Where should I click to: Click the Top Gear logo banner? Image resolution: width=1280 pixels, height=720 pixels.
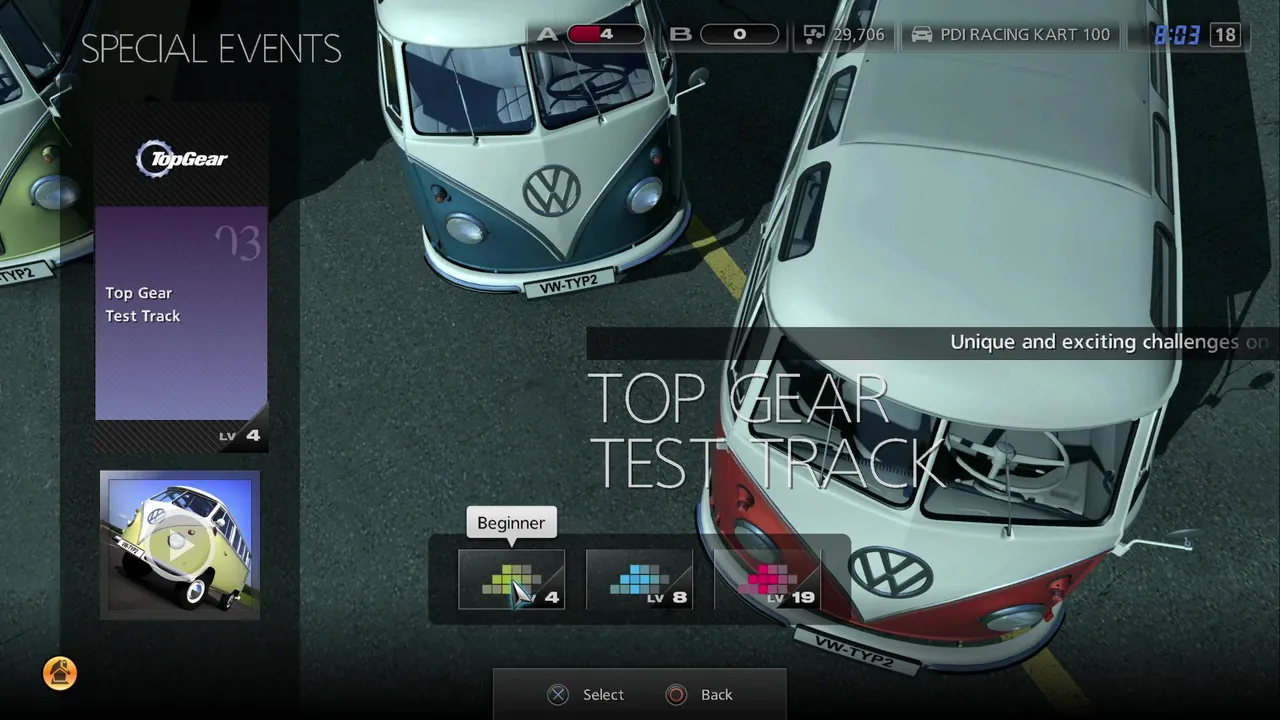coord(182,158)
